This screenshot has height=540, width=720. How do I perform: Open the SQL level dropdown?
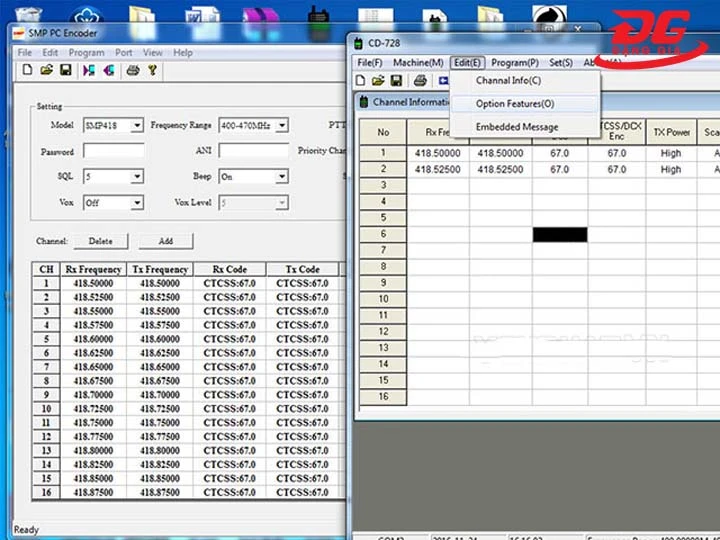click(136, 177)
